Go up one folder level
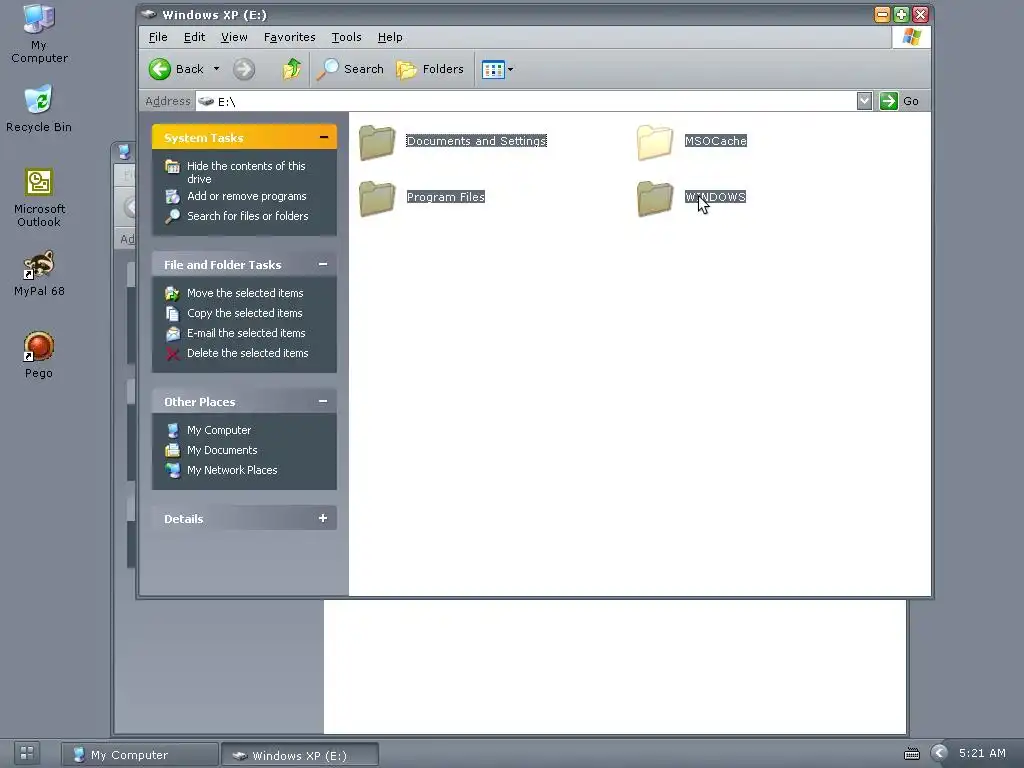The height and width of the screenshot is (768, 1024). tap(292, 69)
